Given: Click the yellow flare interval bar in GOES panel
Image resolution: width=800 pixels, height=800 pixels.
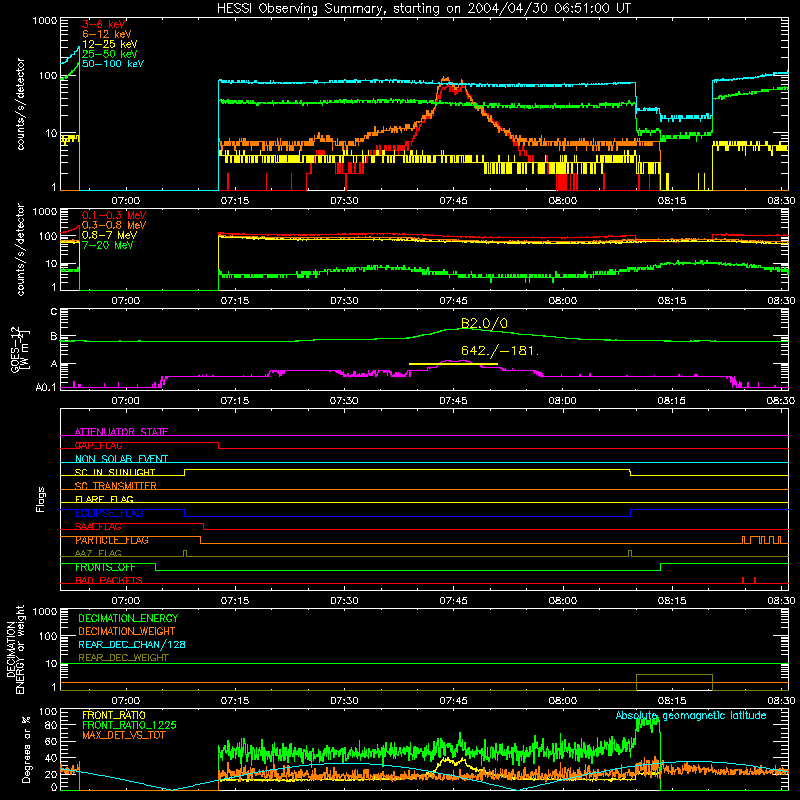Looking at the screenshot, I should (453, 364).
